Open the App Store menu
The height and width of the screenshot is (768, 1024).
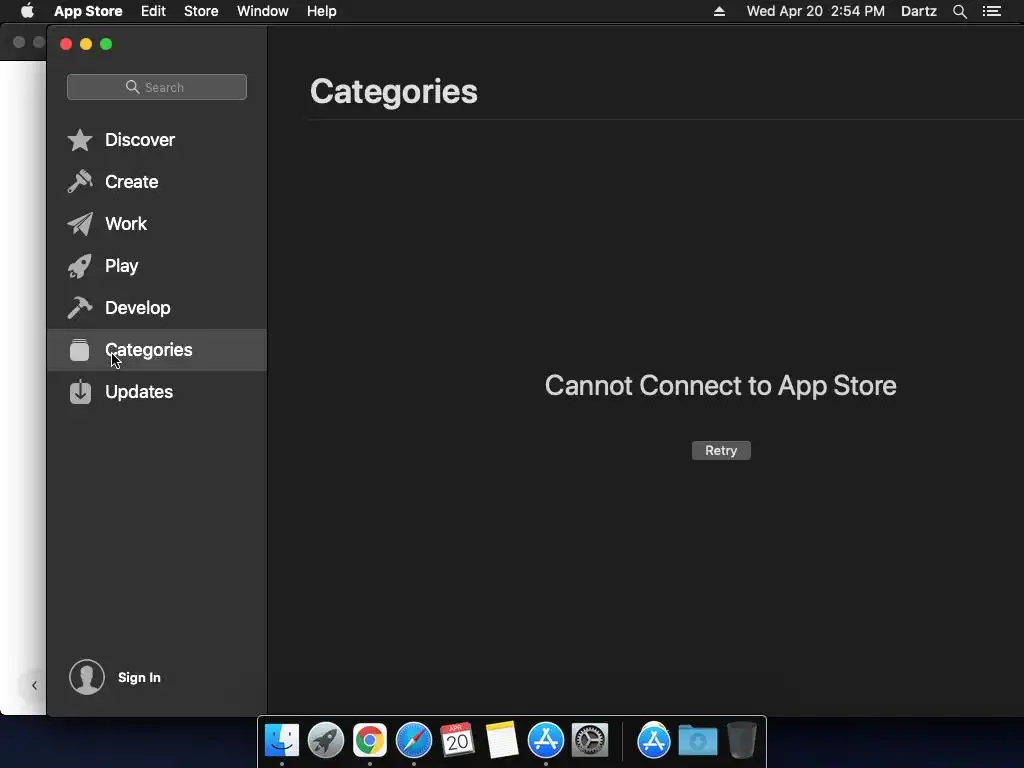[88, 11]
